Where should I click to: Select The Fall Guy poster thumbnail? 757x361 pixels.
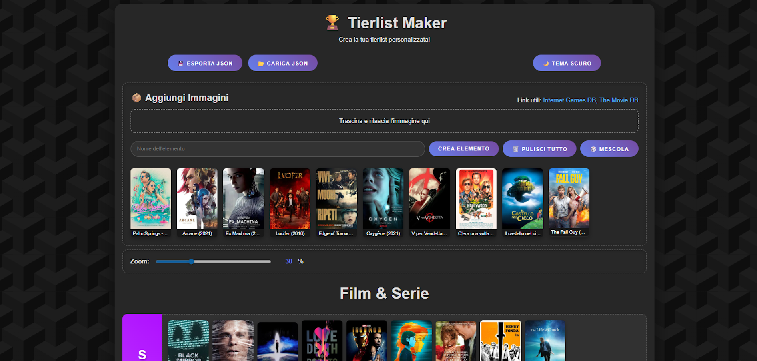click(569, 198)
